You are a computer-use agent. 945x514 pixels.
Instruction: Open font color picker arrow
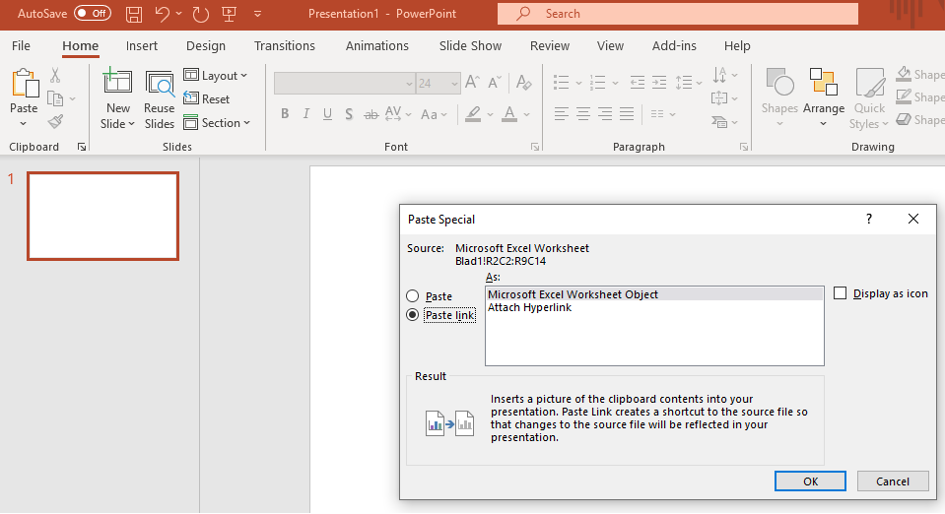click(526, 114)
